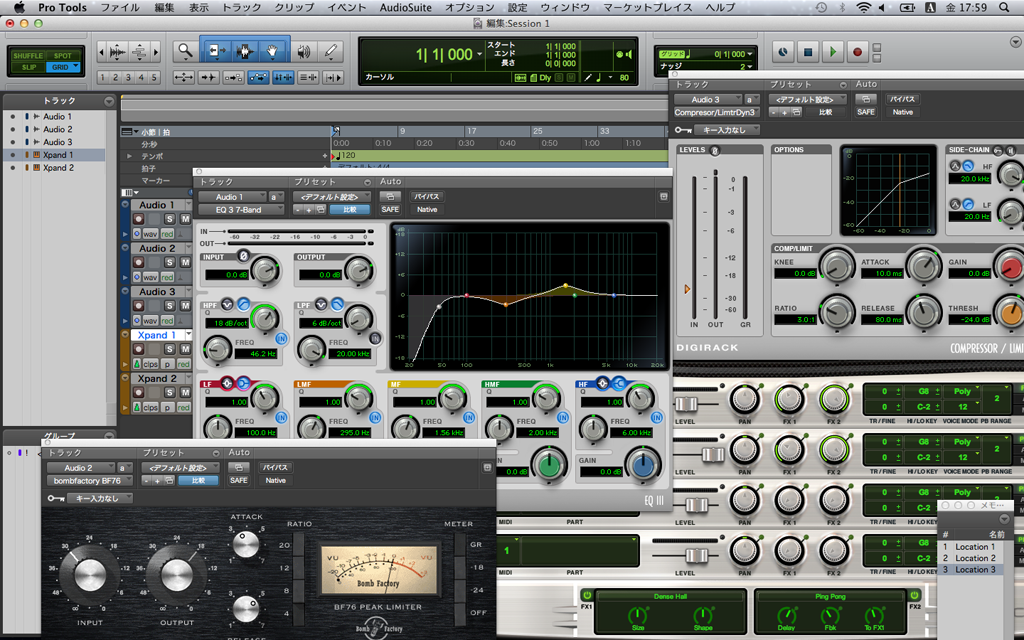Stop playback with the Stop button

click(x=808, y=52)
